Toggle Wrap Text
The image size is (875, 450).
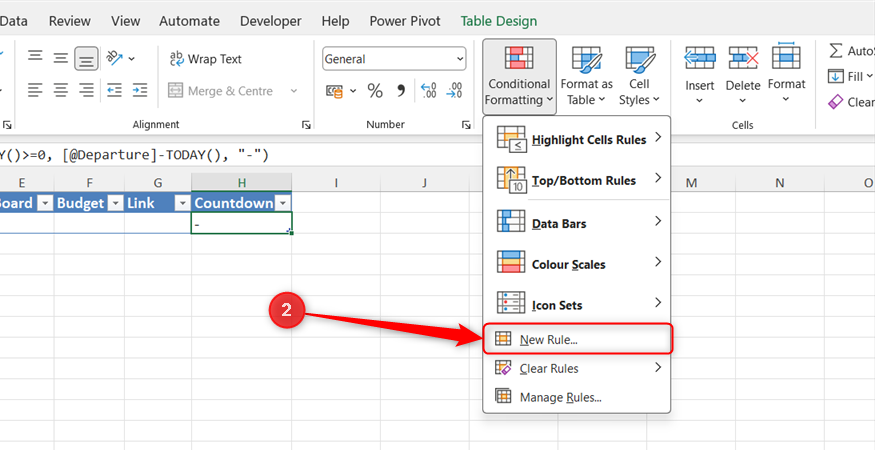point(205,59)
